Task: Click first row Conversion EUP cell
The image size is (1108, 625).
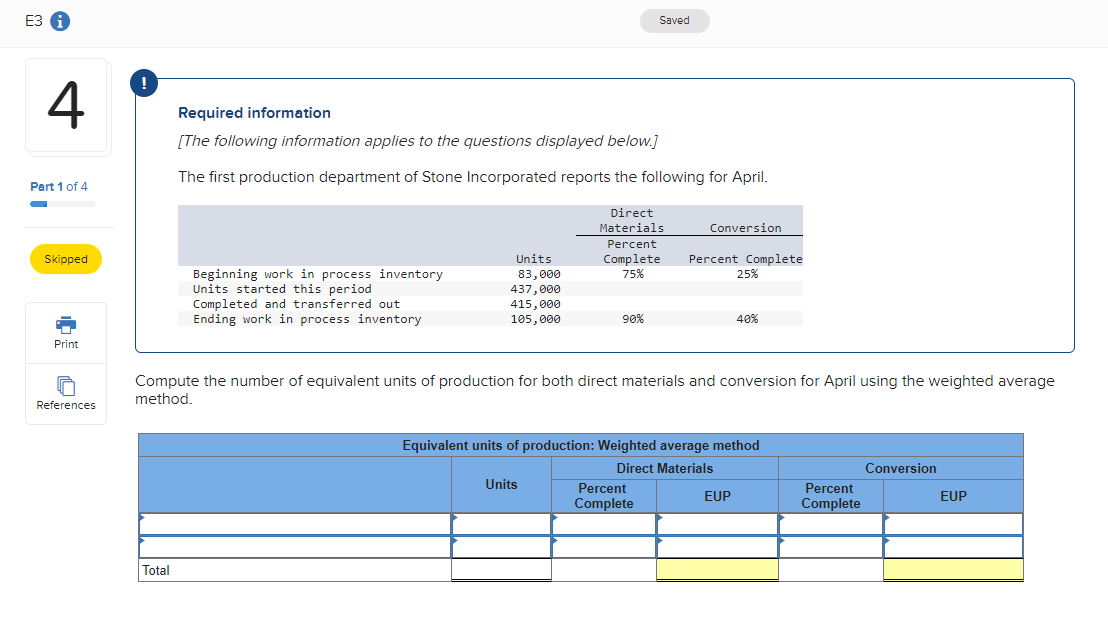Action: point(953,524)
